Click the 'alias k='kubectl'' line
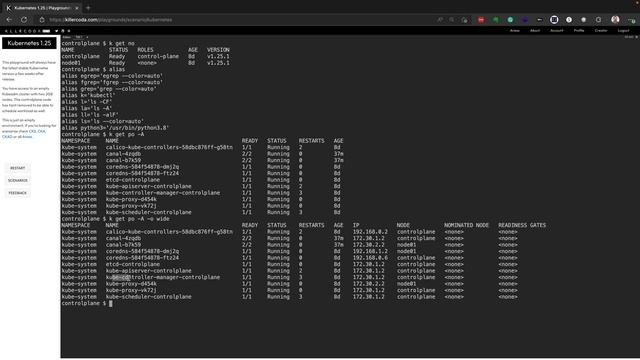 [x=88, y=96]
